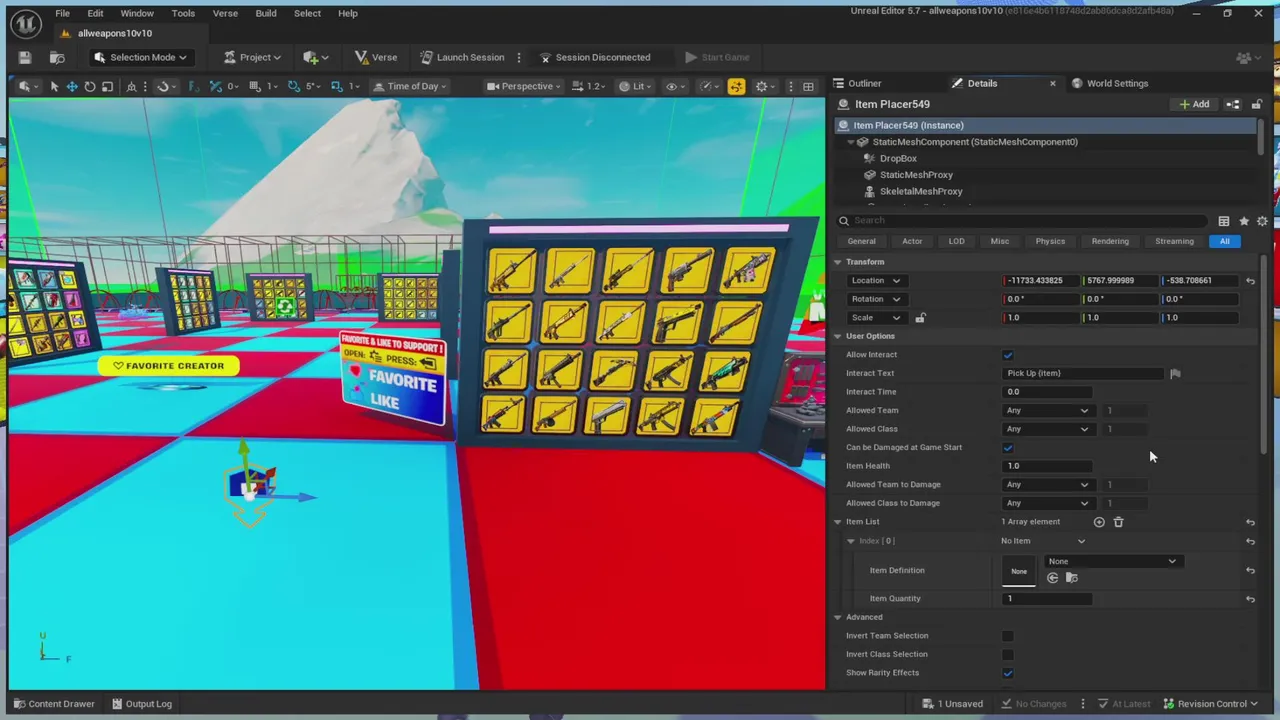Click the highlighted yellow viewport toolbar icon

coord(736,86)
